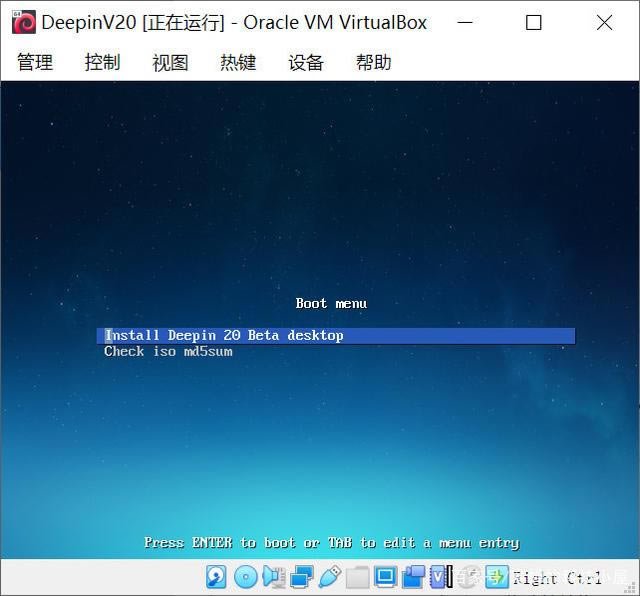Click the CPU virtualization chip icon
The image size is (640, 596).
[x=441, y=577]
